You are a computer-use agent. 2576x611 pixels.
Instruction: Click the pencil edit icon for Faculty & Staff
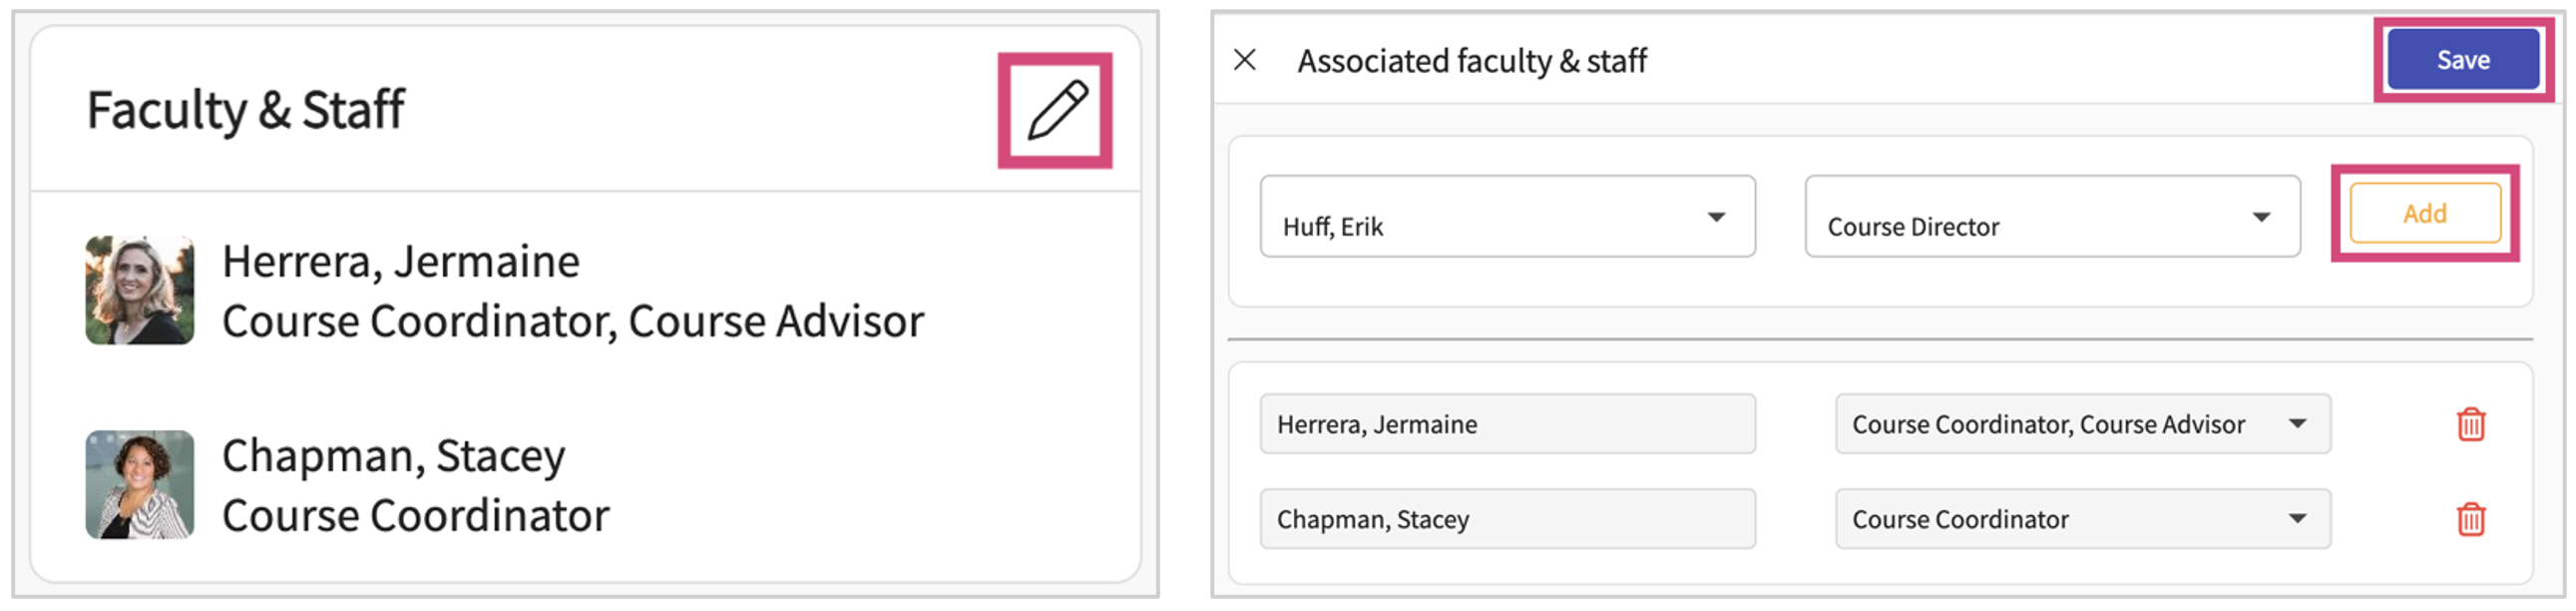click(1056, 110)
